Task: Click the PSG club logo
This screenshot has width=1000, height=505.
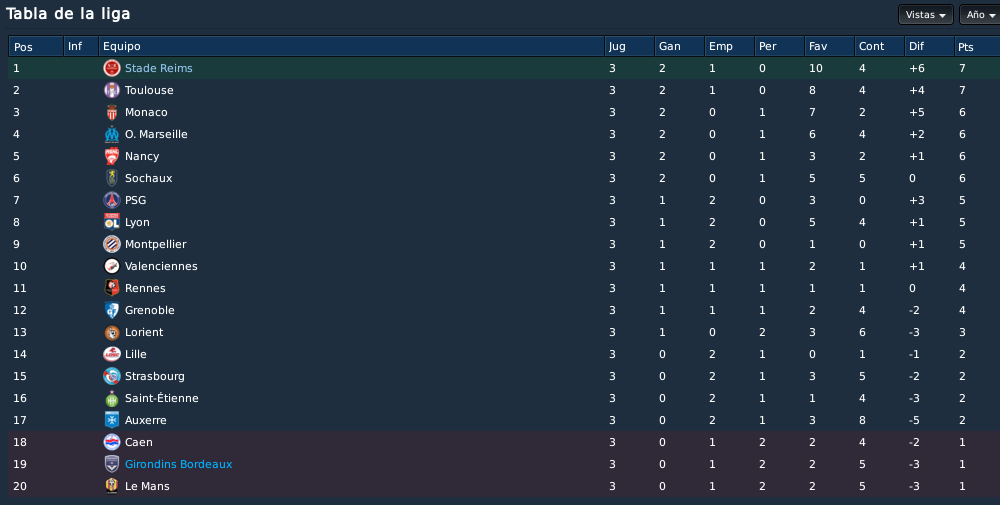Action: tap(112, 200)
